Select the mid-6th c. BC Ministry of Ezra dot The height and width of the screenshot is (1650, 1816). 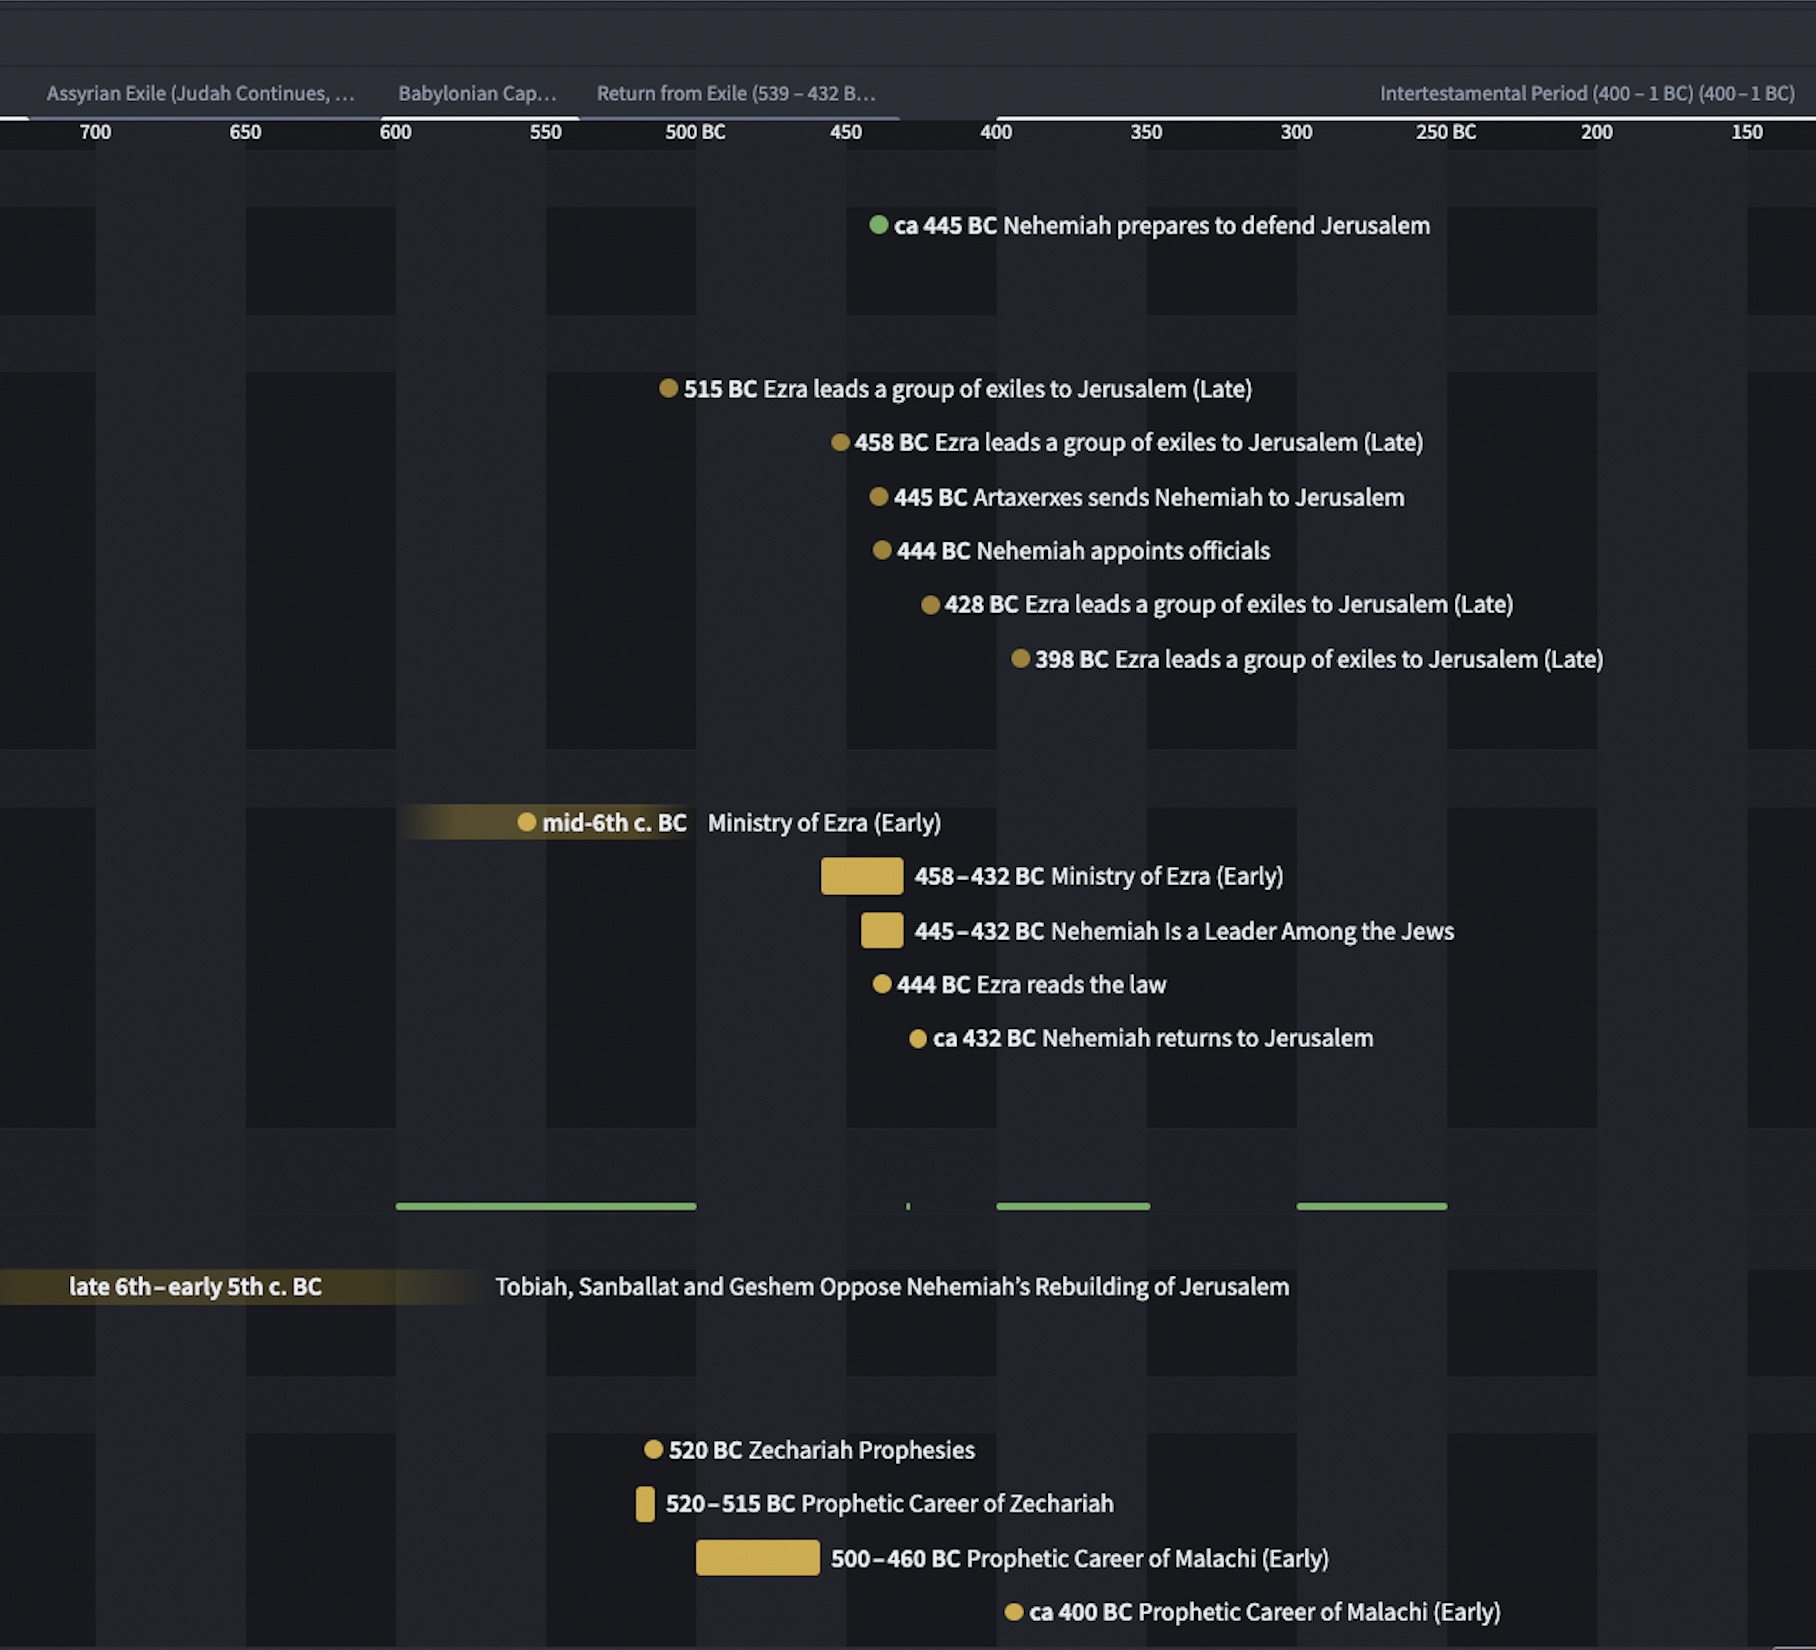tap(528, 823)
